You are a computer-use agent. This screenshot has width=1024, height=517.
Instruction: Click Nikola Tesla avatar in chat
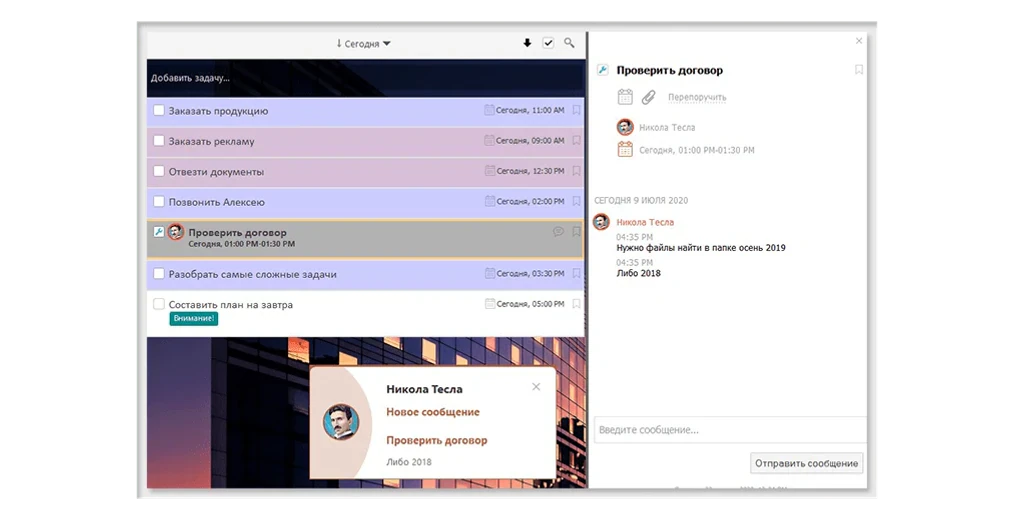[x=601, y=222]
